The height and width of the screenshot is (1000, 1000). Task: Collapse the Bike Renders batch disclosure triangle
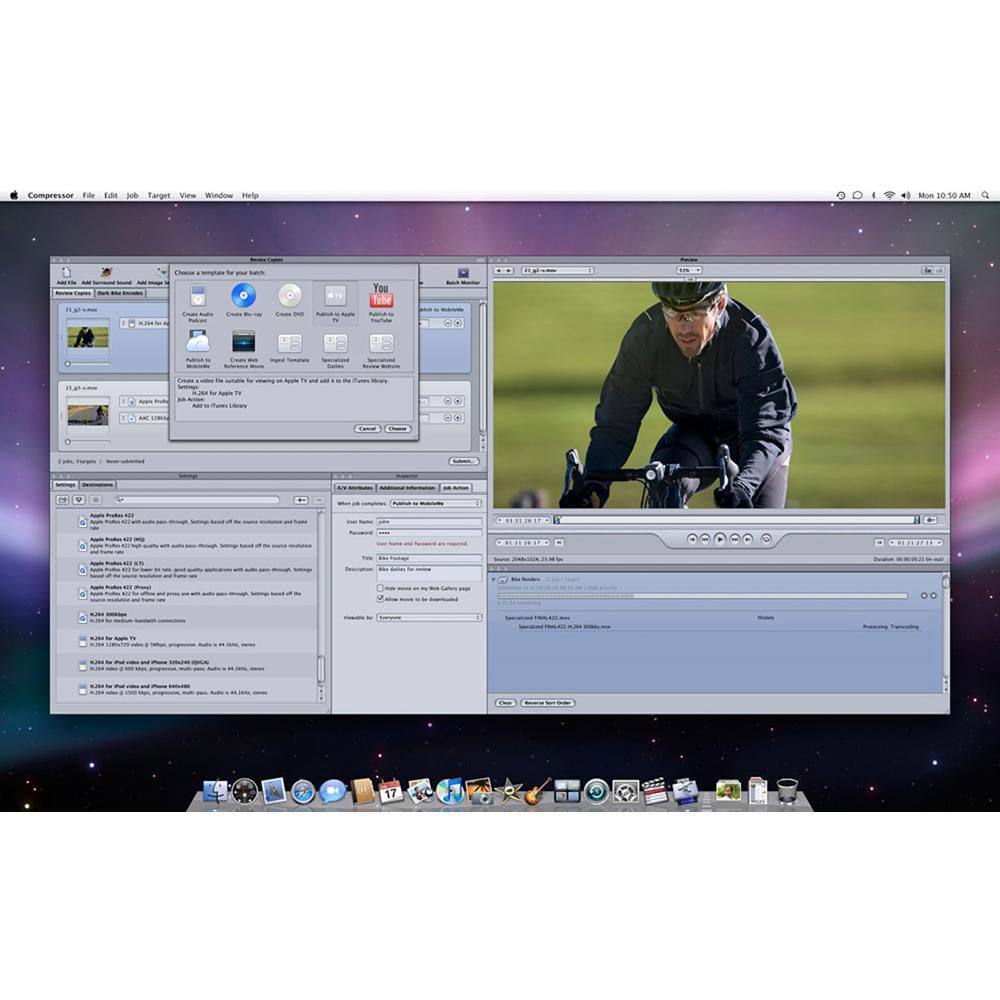494,580
